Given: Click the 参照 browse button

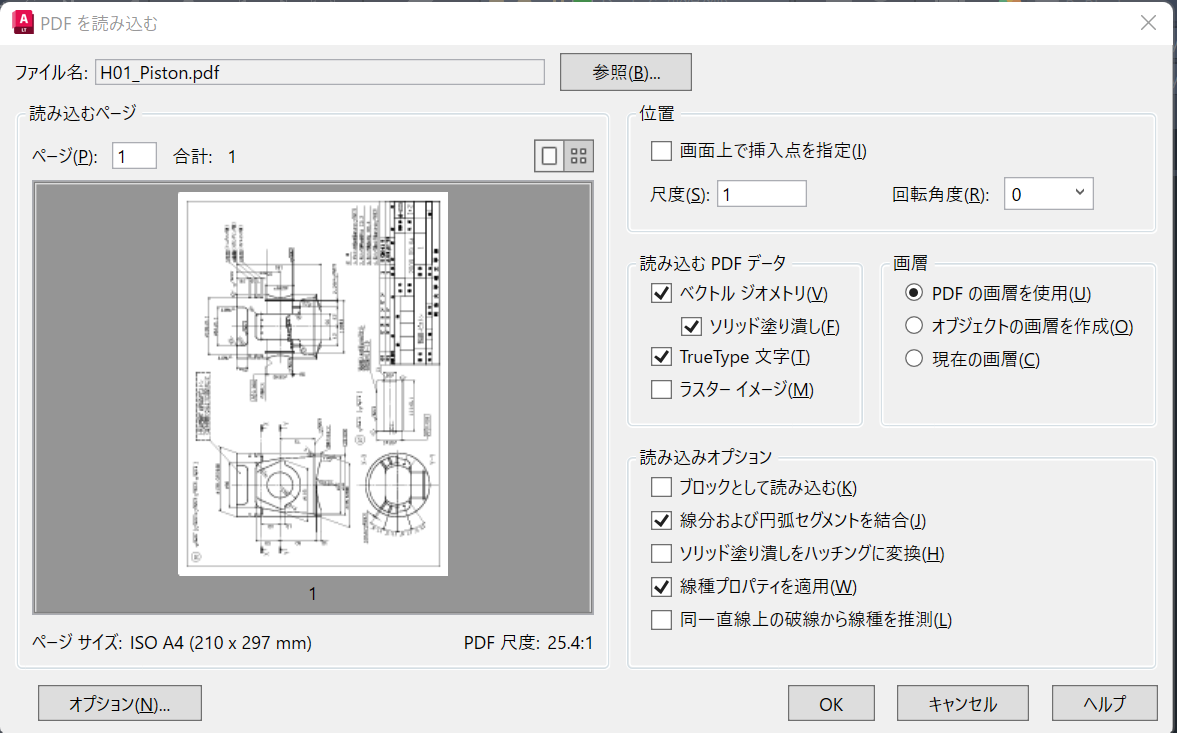Looking at the screenshot, I should 626,72.
